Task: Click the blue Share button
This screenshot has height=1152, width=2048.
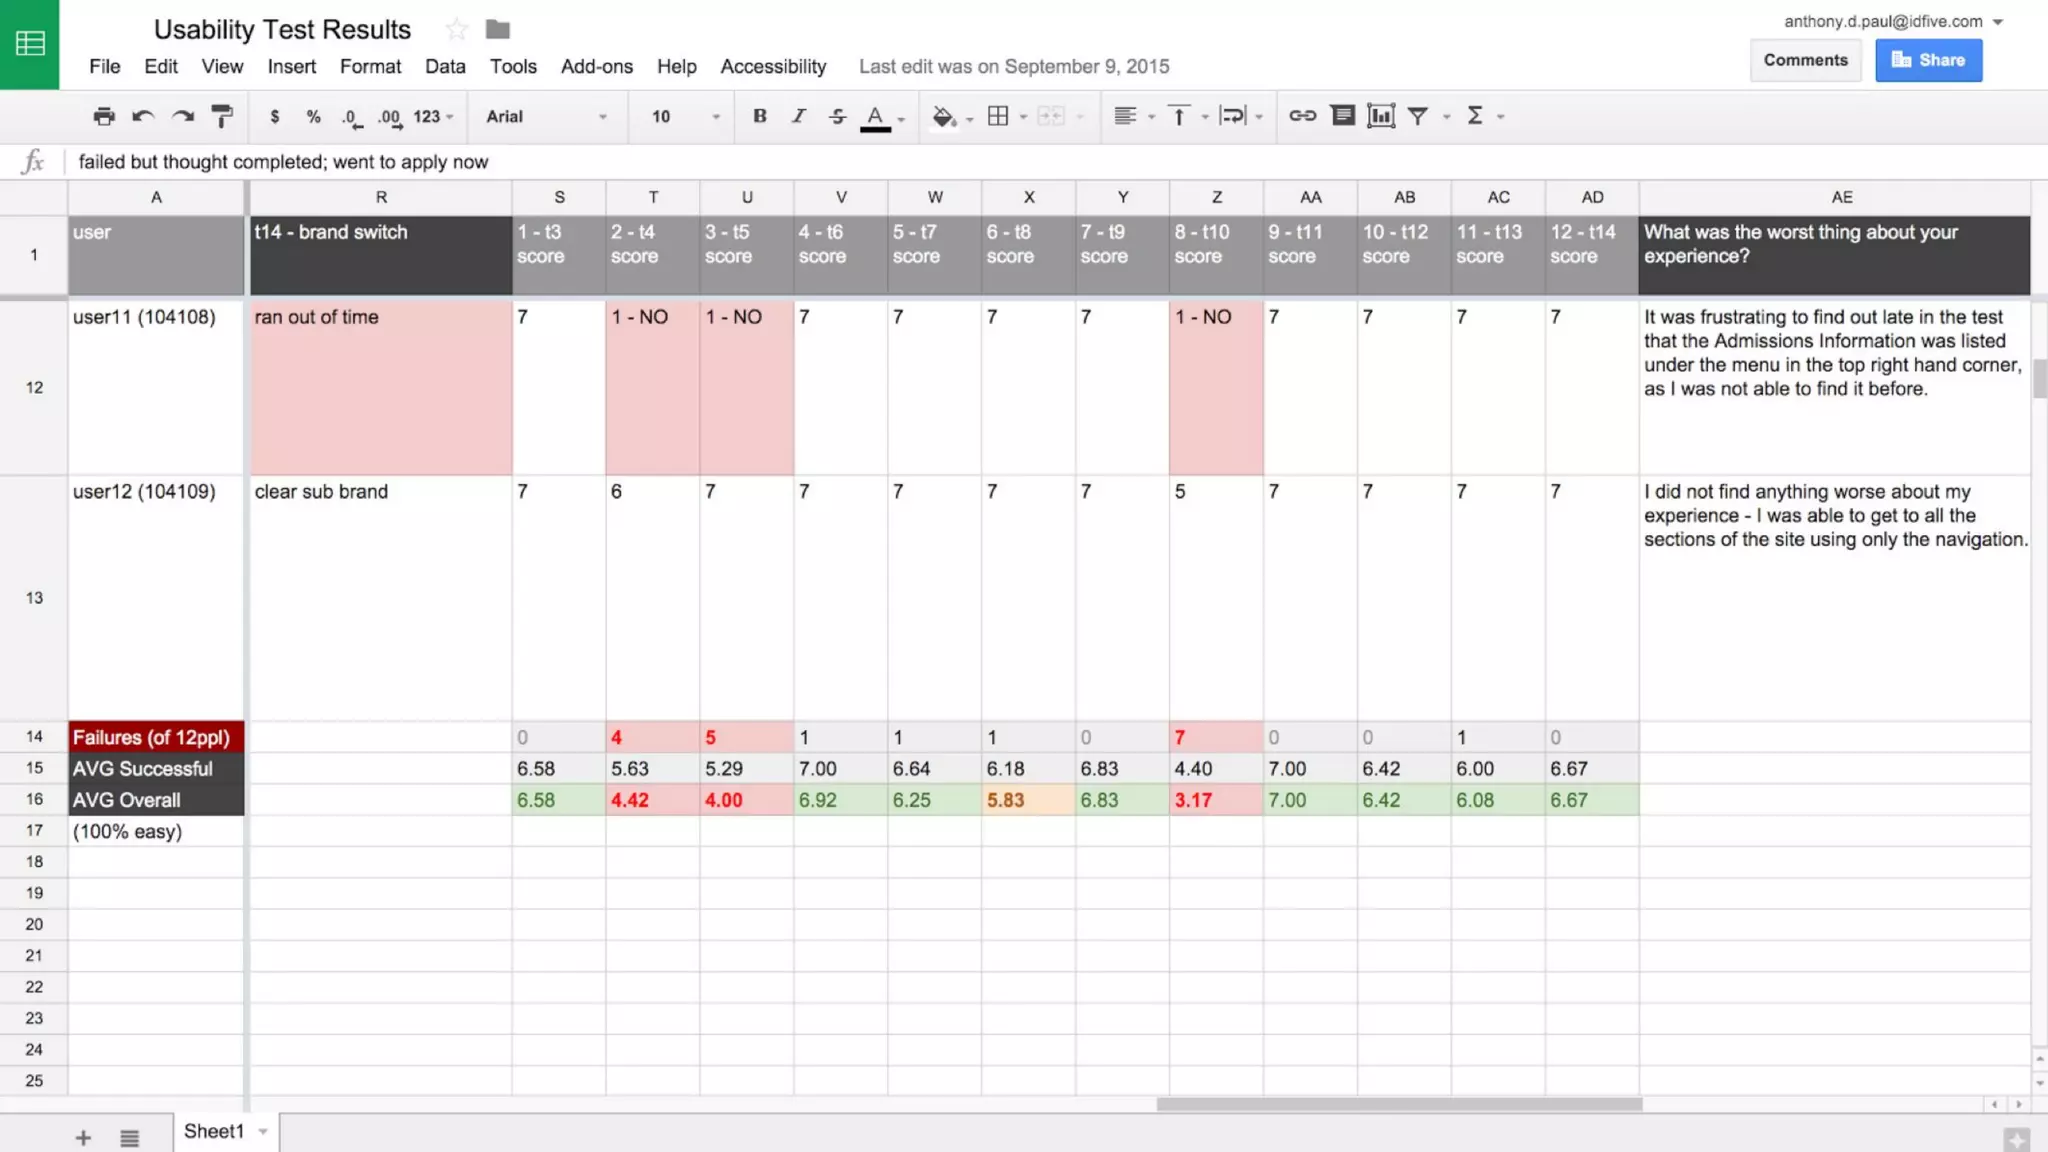Action: (x=1928, y=60)
